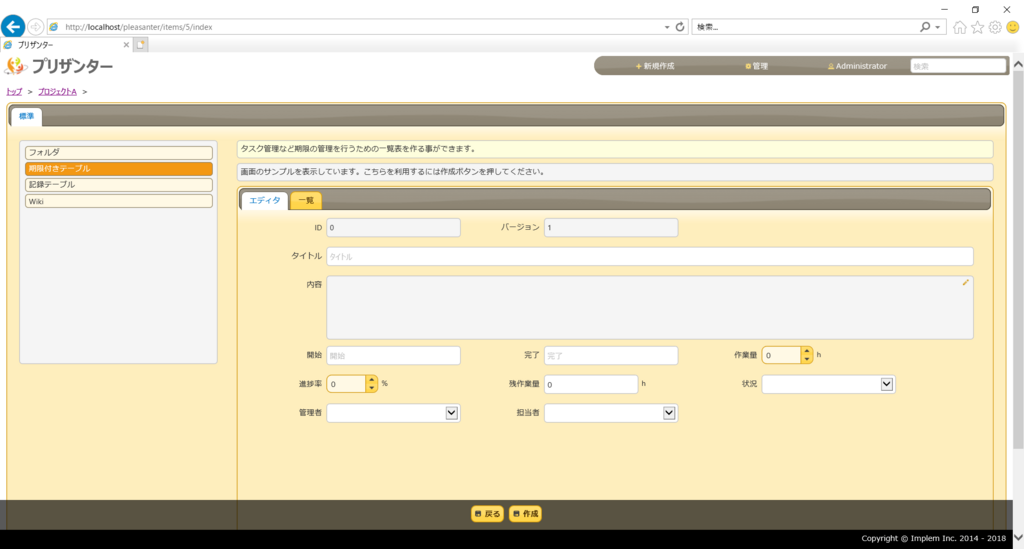Select Wiki template

click(x=119, y=201)
